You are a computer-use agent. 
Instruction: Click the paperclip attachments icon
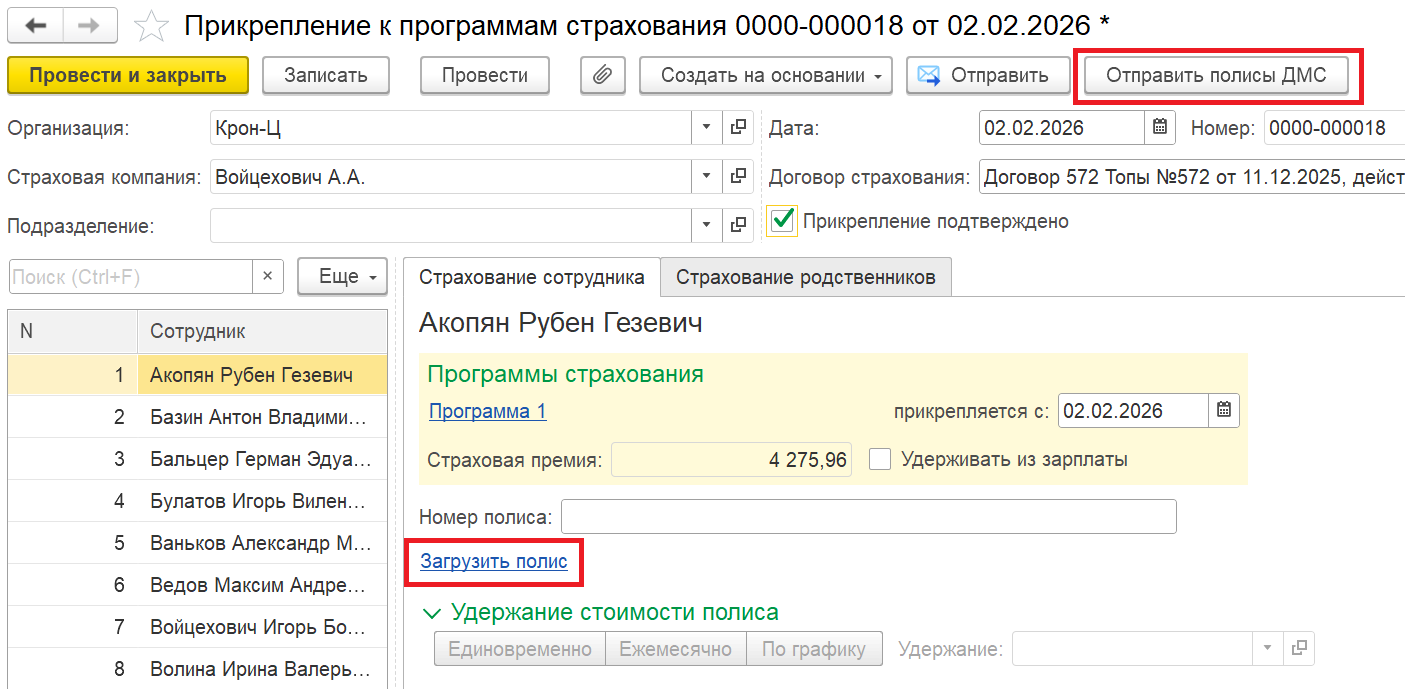(602, 75)
